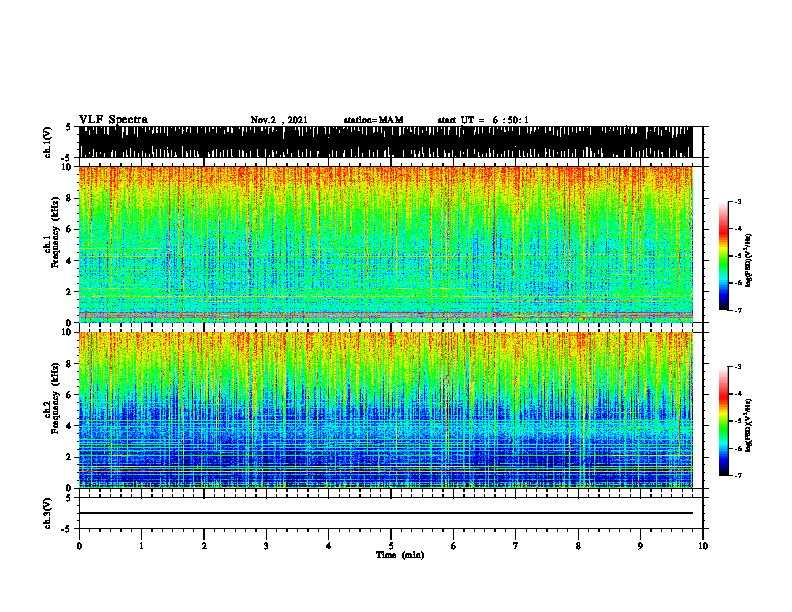792x612 pixels.
Task: Click the ch.3 flat voltage trace line
Action: tap(385, 513)
